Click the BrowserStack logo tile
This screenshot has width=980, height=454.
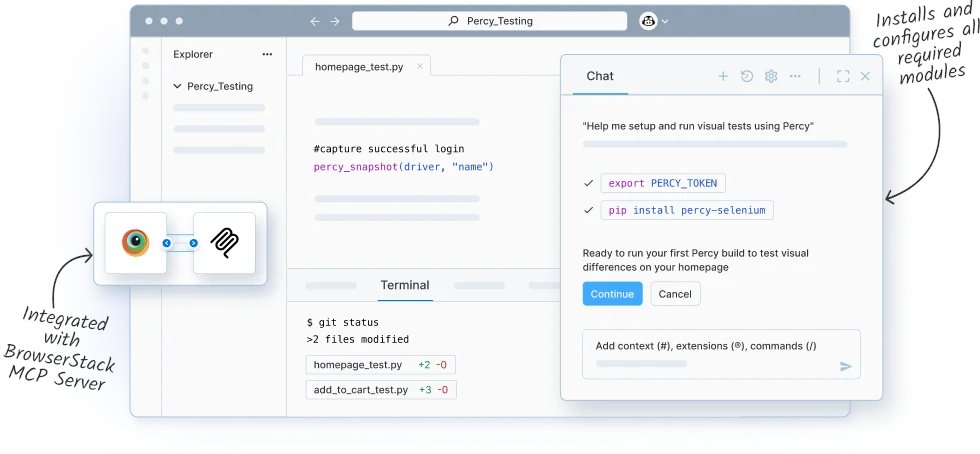tap(136, 243)
